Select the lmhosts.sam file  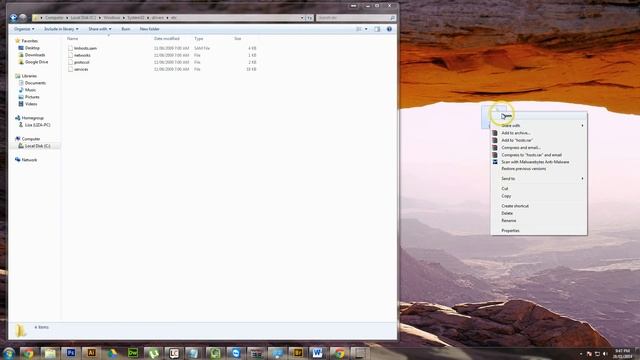coord(85,49)
